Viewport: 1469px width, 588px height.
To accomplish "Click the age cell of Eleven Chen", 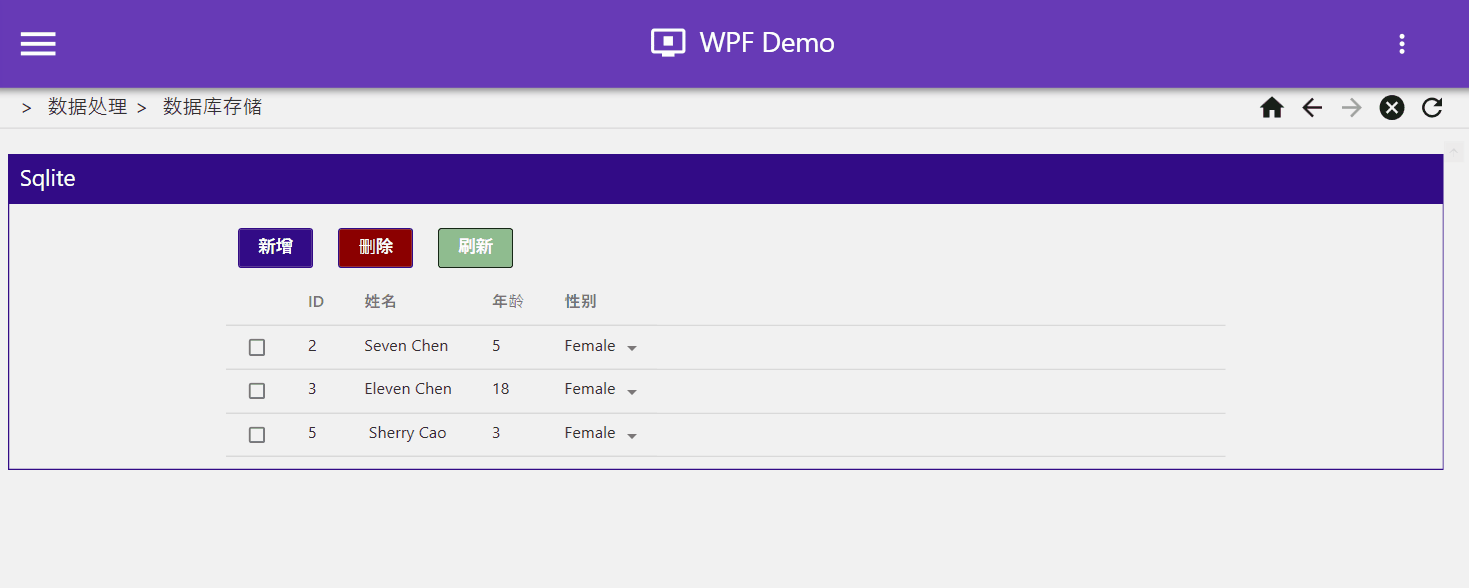I will (501, 389).
